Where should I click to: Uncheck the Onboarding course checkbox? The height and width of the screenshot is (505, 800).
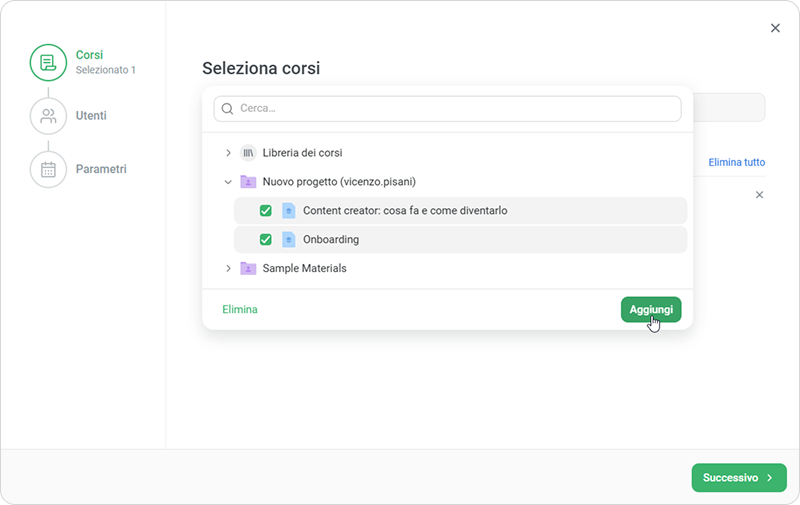click(x=266, y=239)
